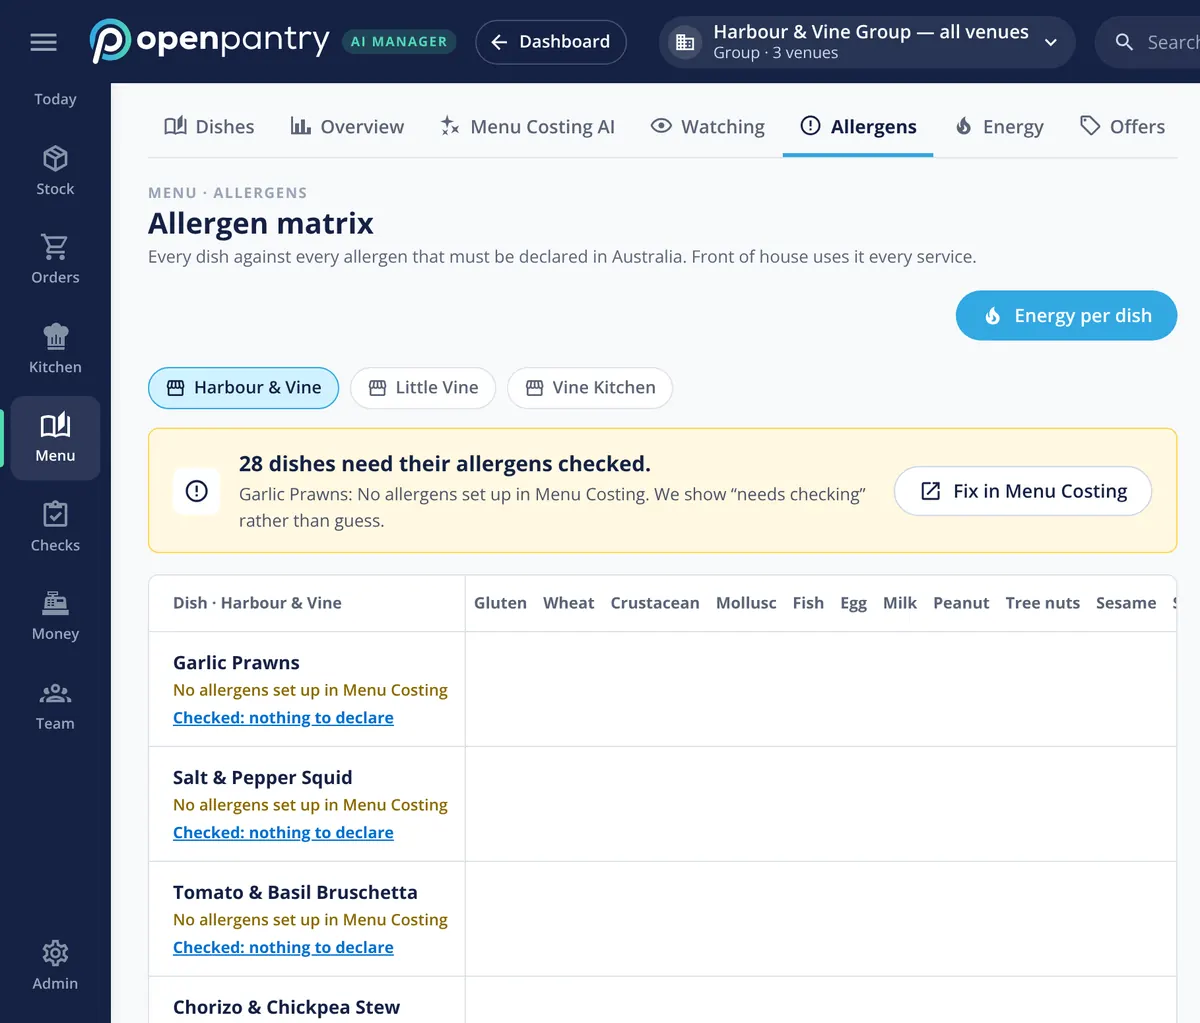Click the OpenPantry logo
Image resolution: width=1200 pixels, height=1023 pixels.
209,41
